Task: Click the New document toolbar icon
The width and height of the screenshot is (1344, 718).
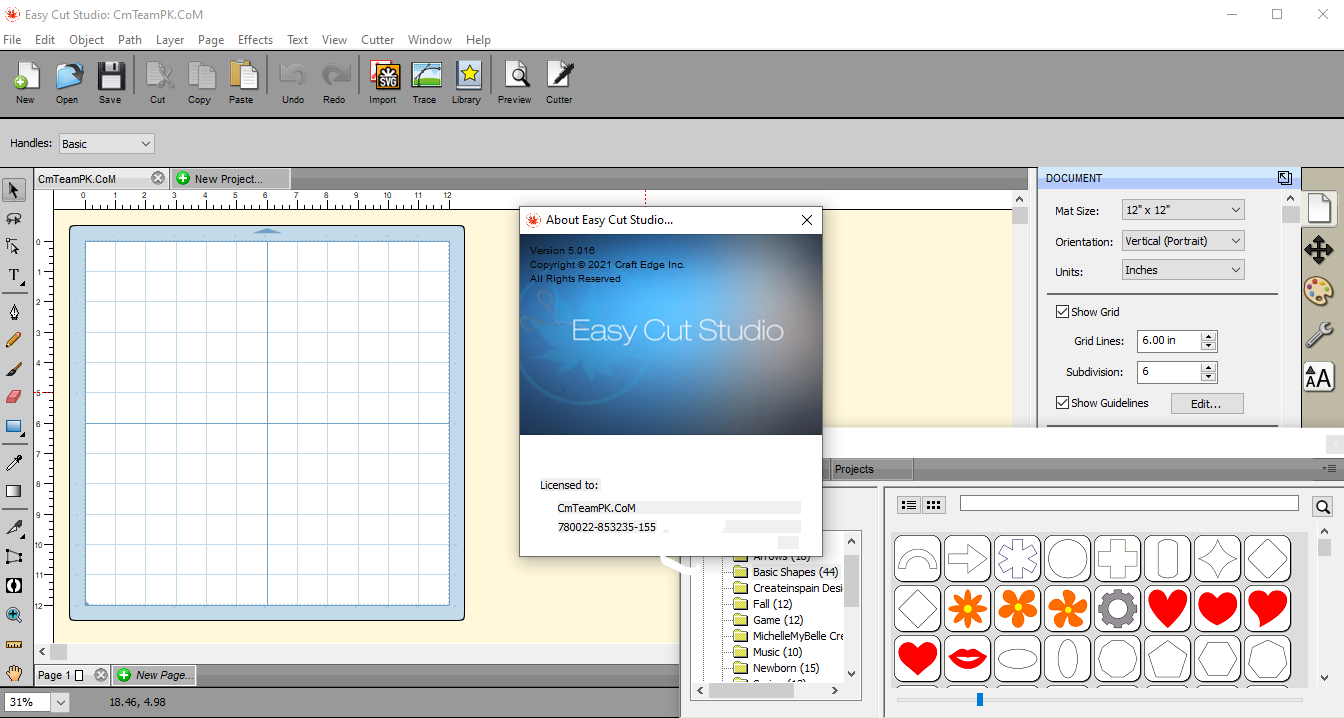Action: (25, 82)
